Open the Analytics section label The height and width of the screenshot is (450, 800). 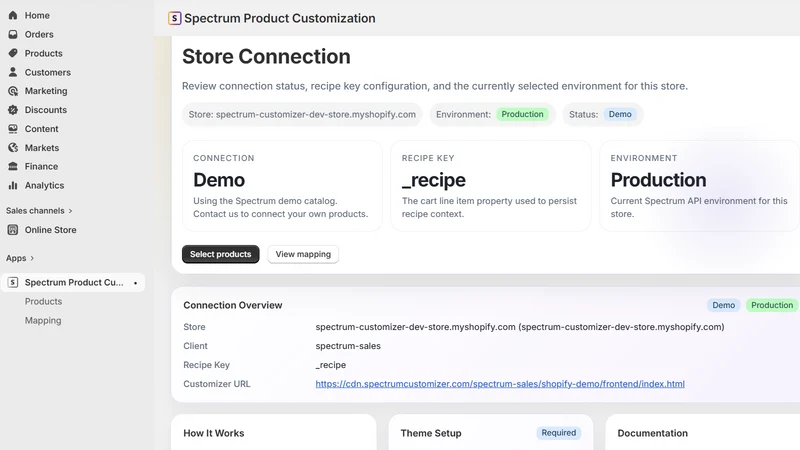pyautogui.click(x=44, y=185)
